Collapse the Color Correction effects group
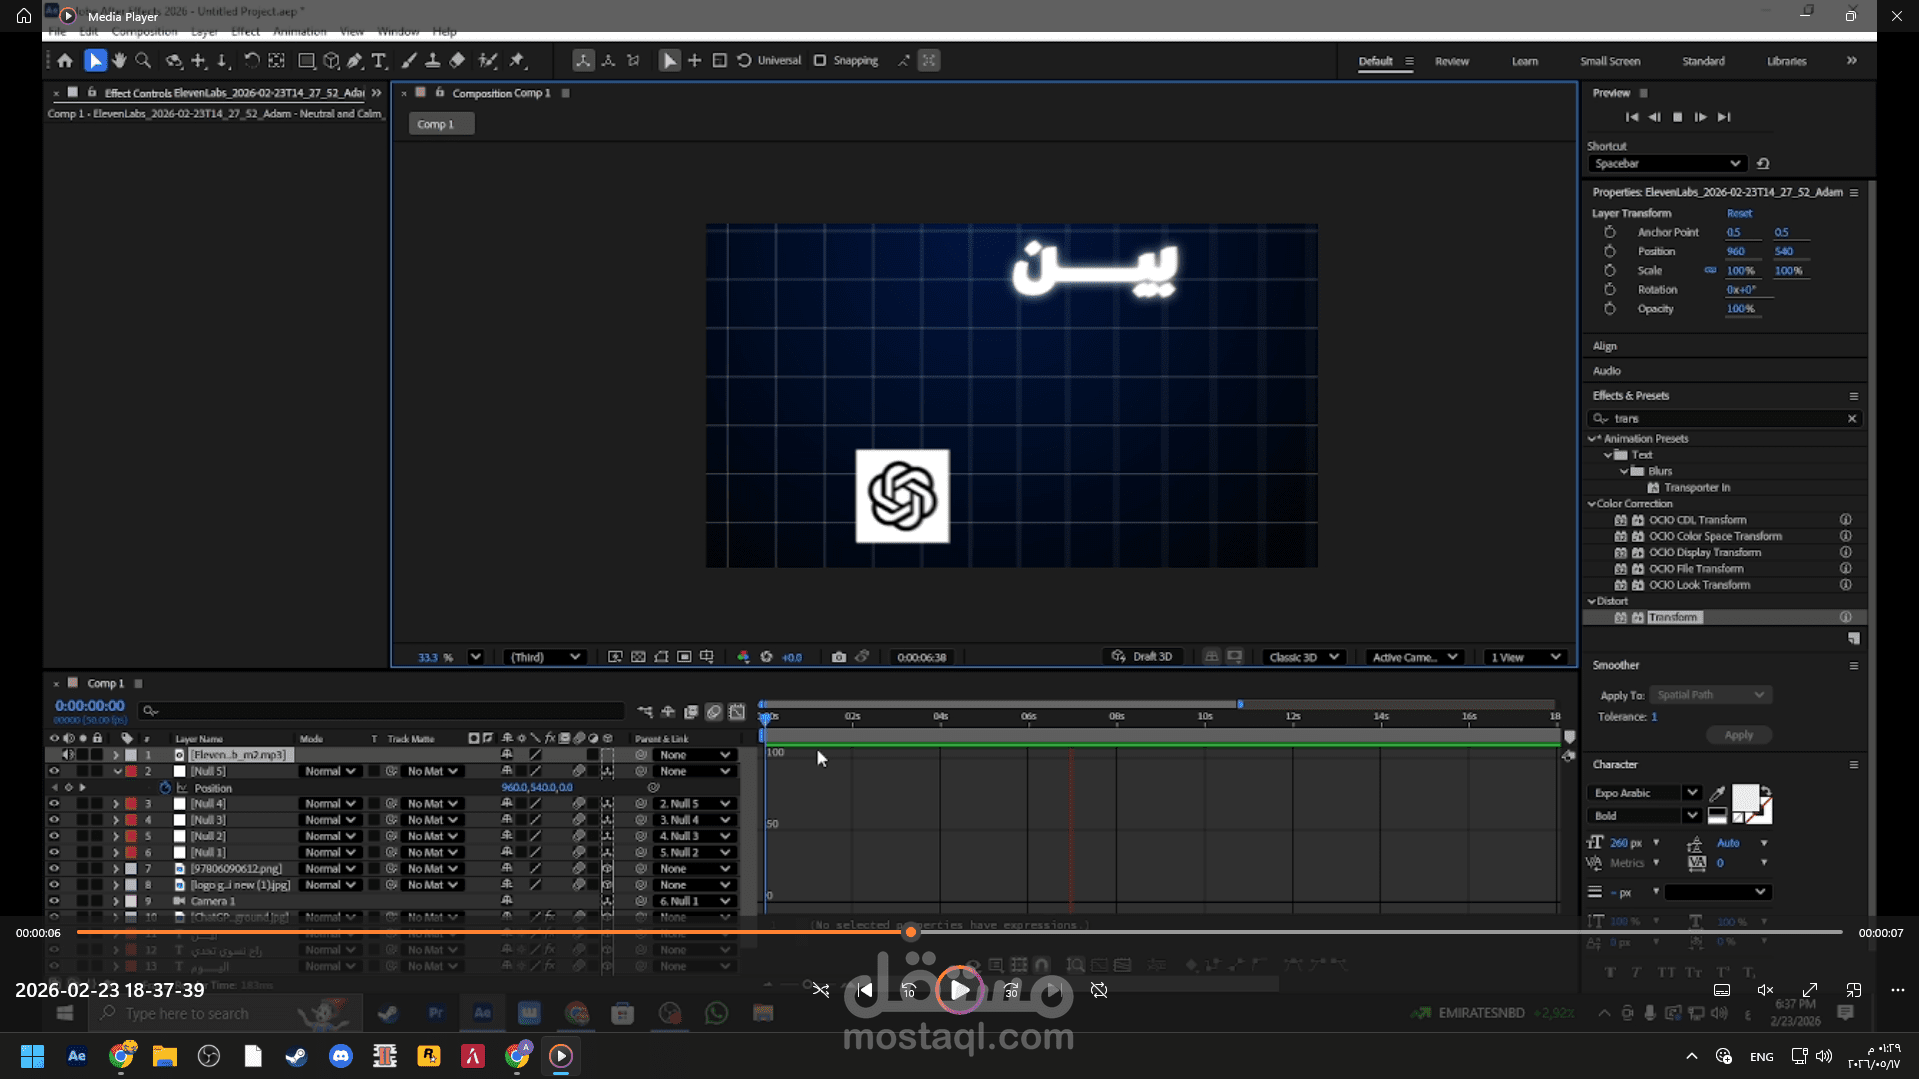This screenshot has height=1079, width=1919. [x=1592, y=504]
